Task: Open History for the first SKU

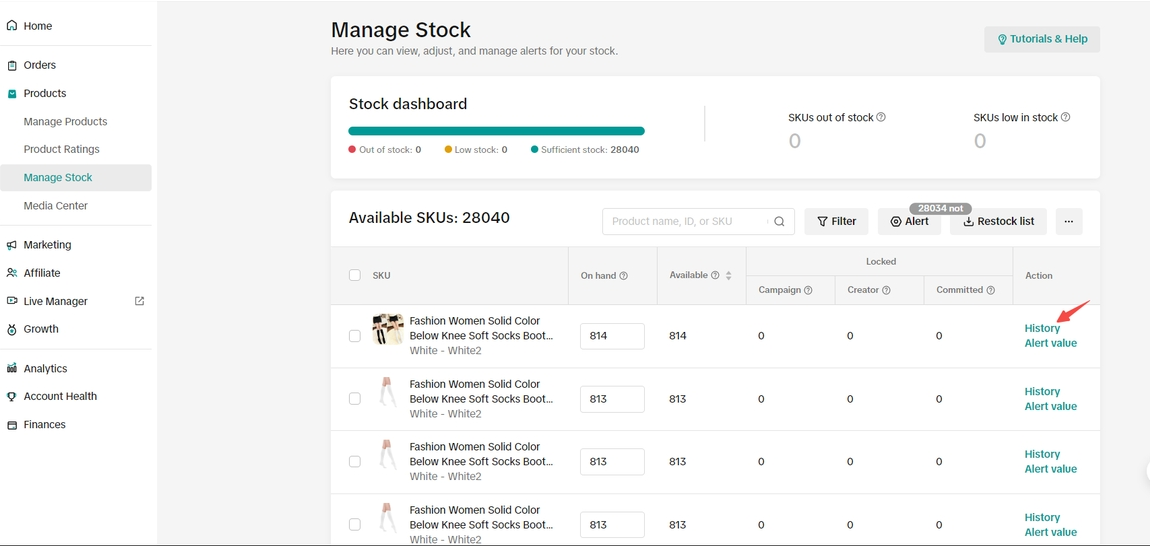Action: point(1042,328)
